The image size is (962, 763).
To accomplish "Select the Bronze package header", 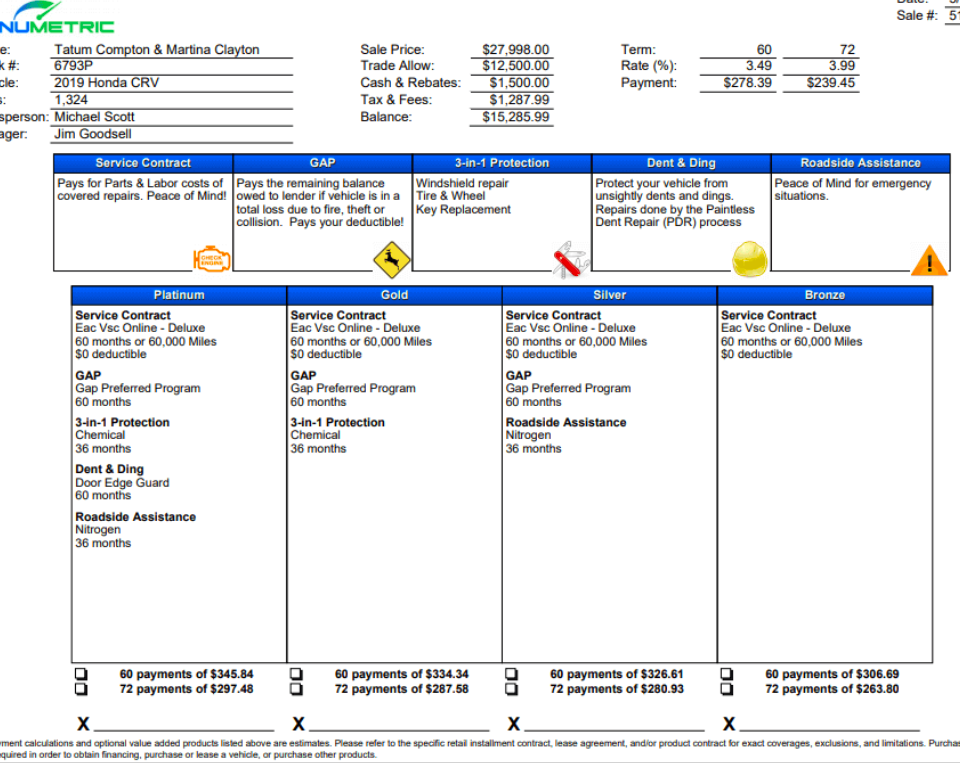I will click(x=825, y=295).
